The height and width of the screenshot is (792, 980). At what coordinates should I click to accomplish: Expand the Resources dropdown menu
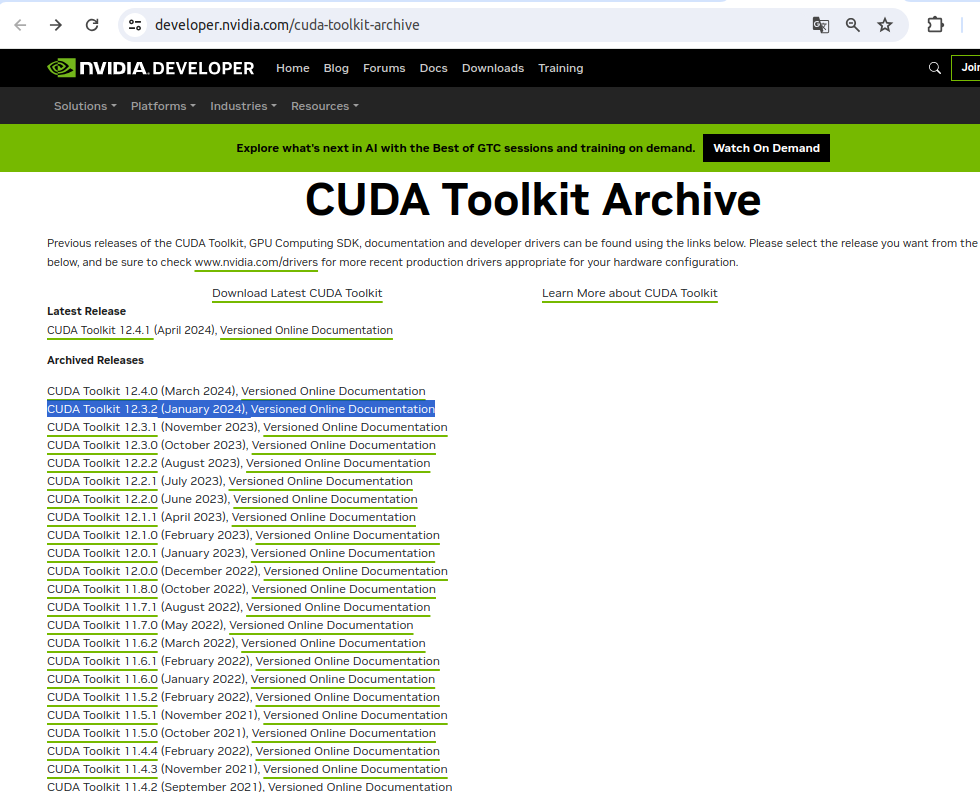tap(324, 106)
